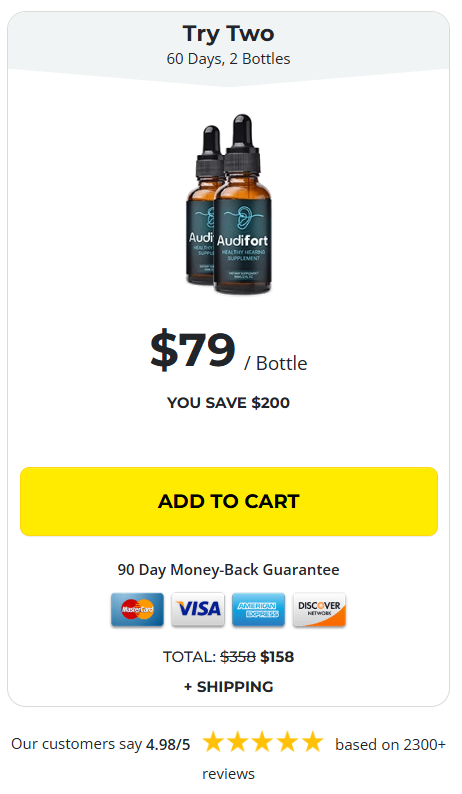This screenshot has height=794, width=462.
Task: Click the Try Two heading
Action: (x=228, y=33)
